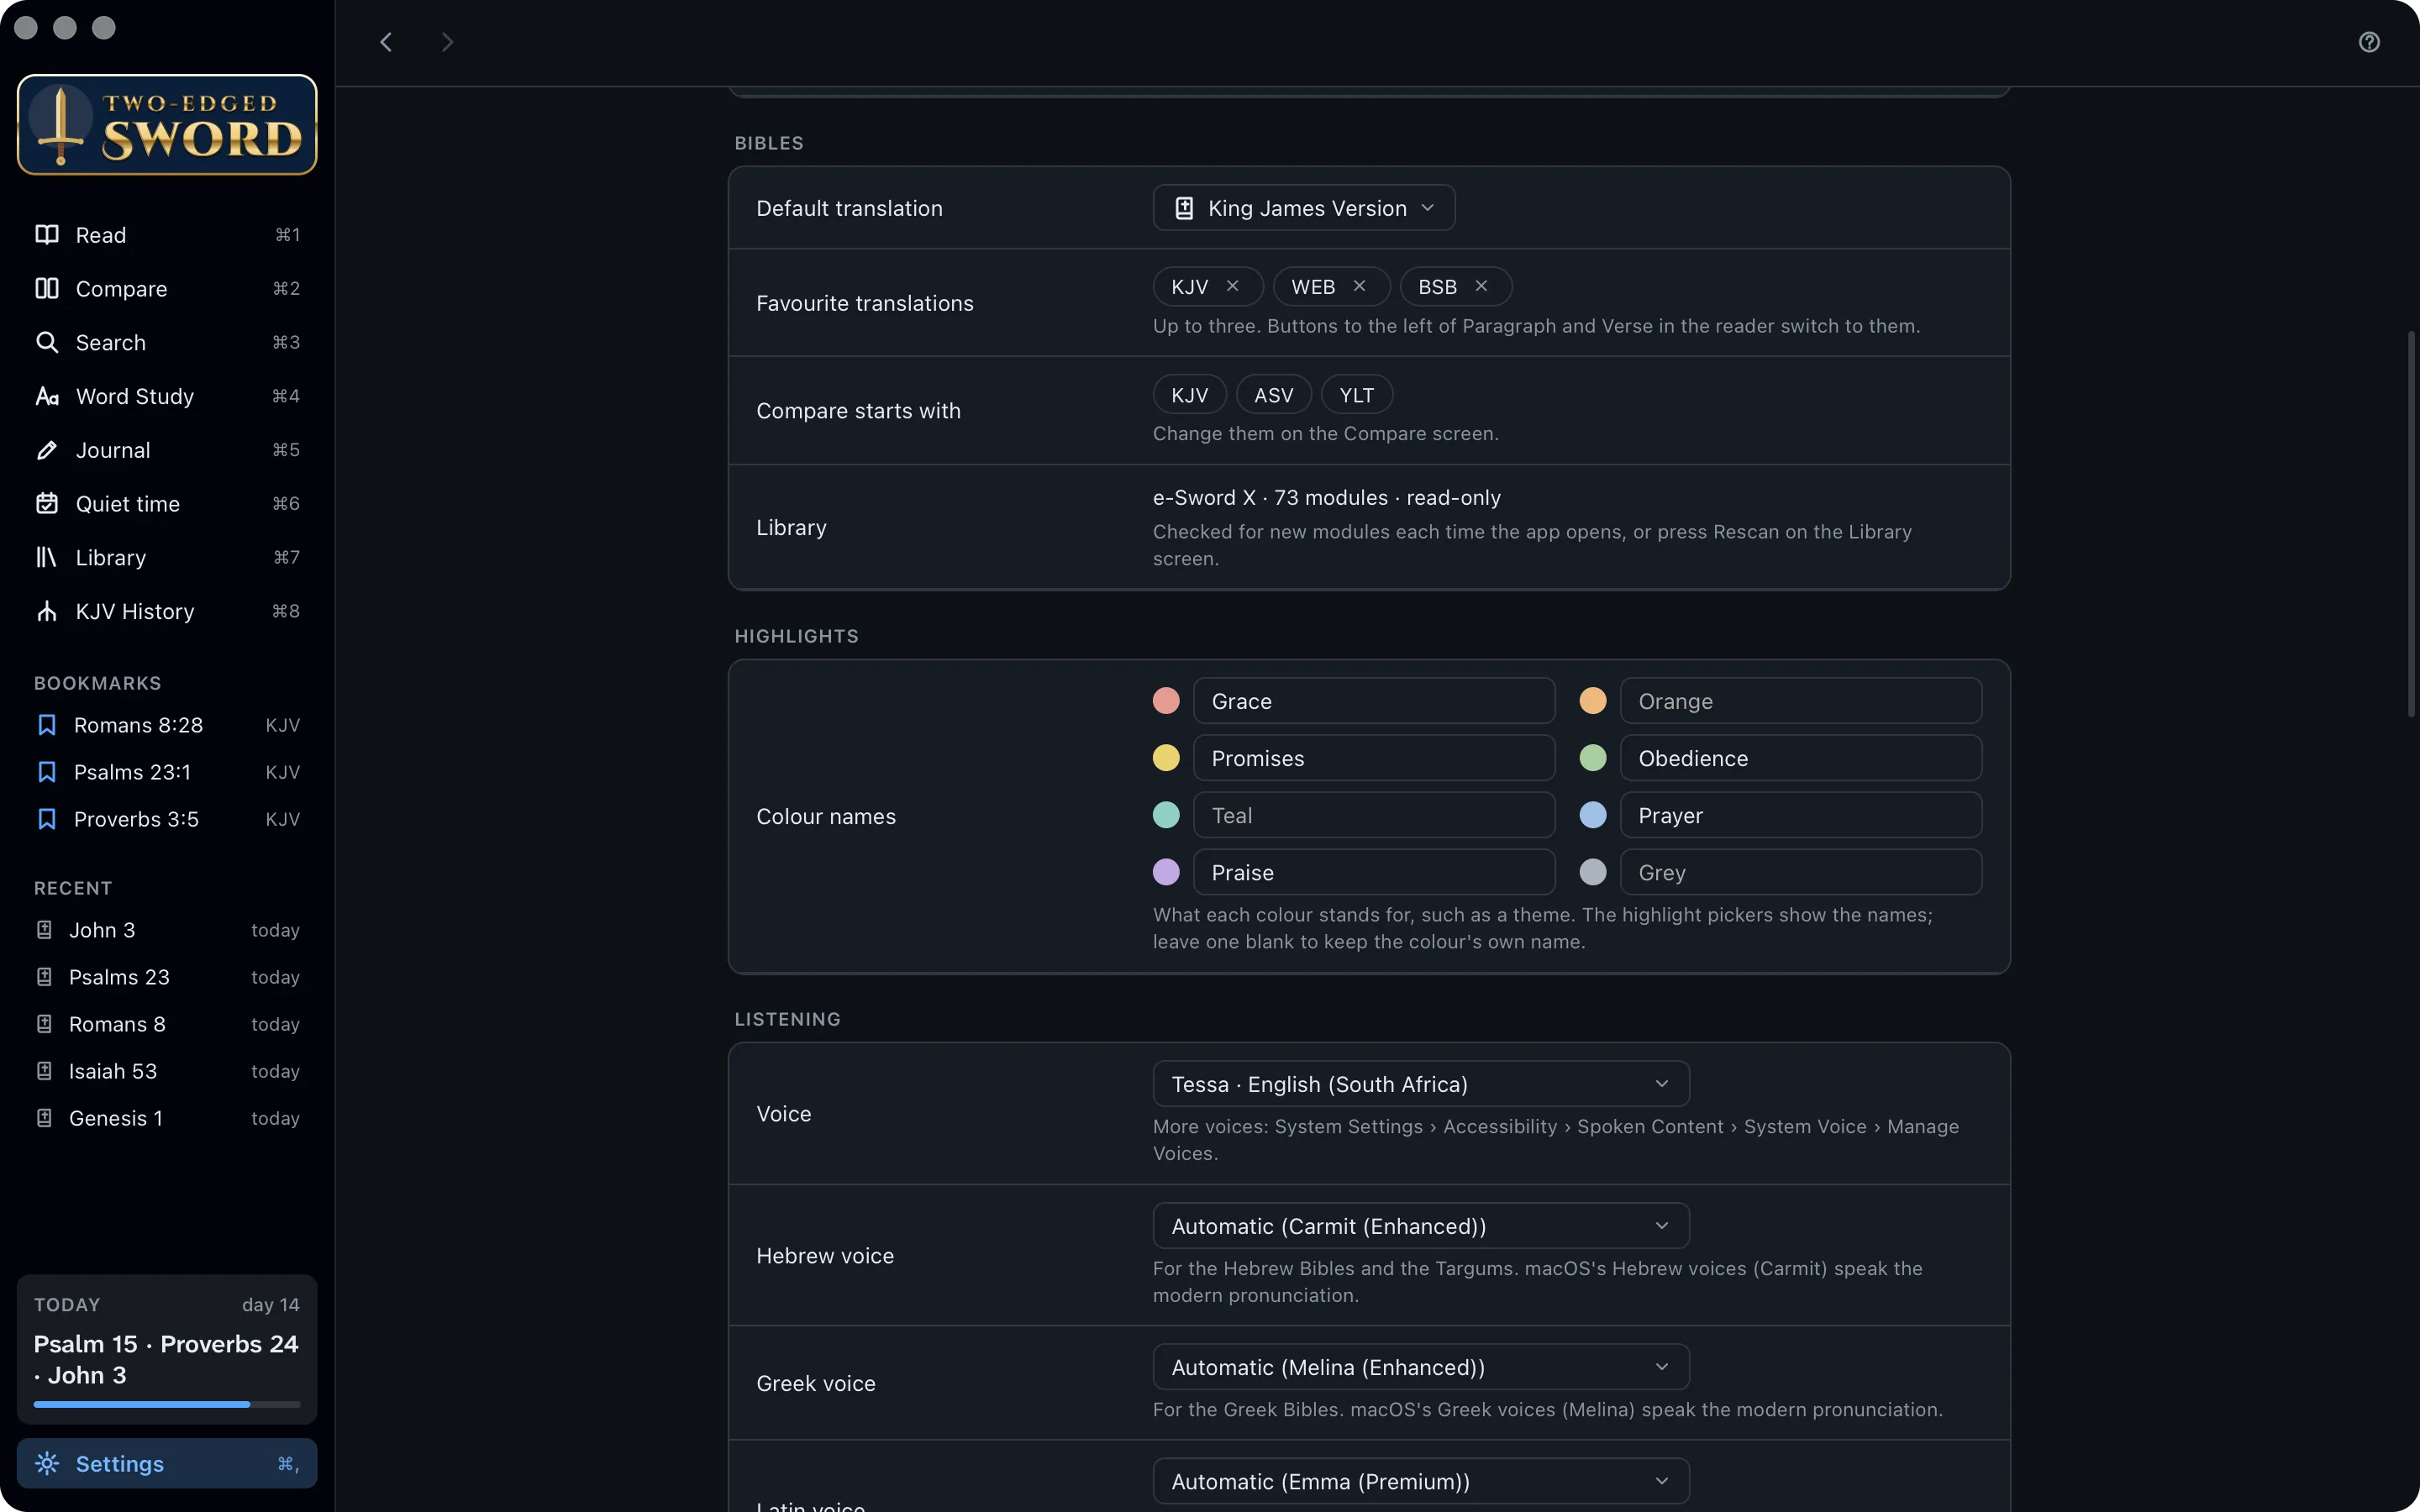Click the Search magnifier icon in sidebar
The width and height of the screenshot is (2420, 1512).
47,342
